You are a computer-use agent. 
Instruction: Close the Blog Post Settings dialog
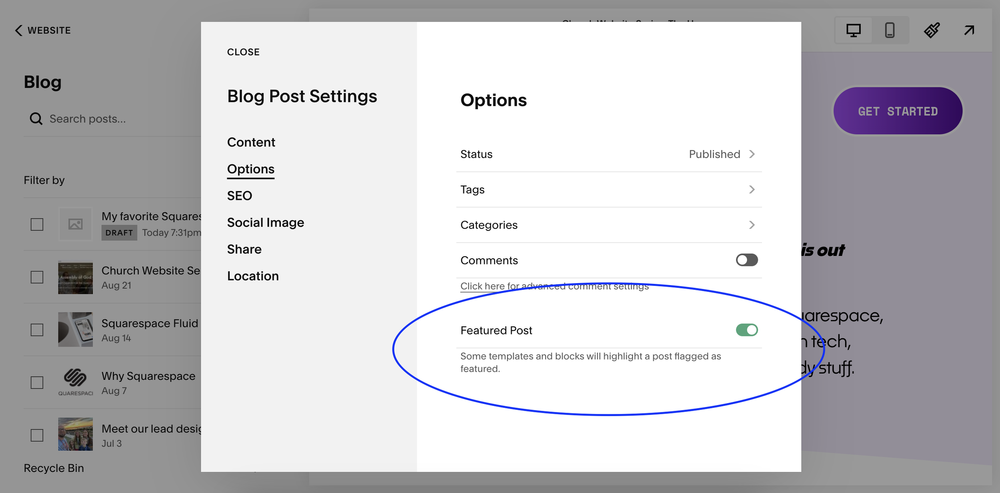tap(243, 52)
